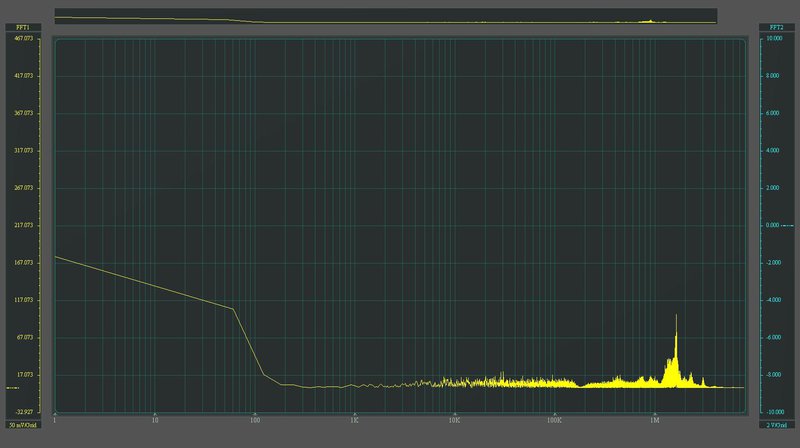Click the 10K frequency axis label
Viewport: 800px width, 448px height.
(454, 420)
